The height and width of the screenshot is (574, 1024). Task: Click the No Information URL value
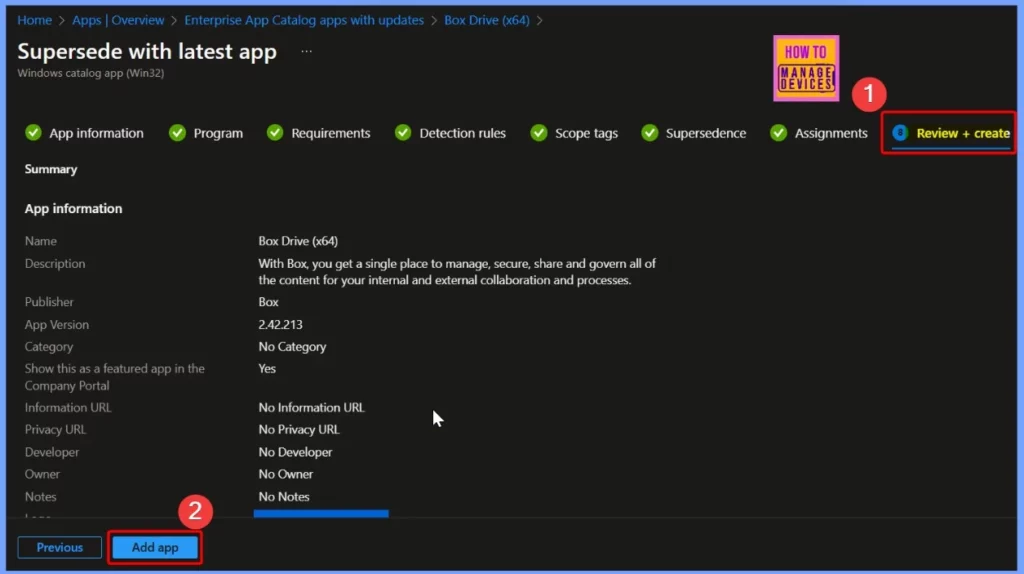click(x=312, y=407)
